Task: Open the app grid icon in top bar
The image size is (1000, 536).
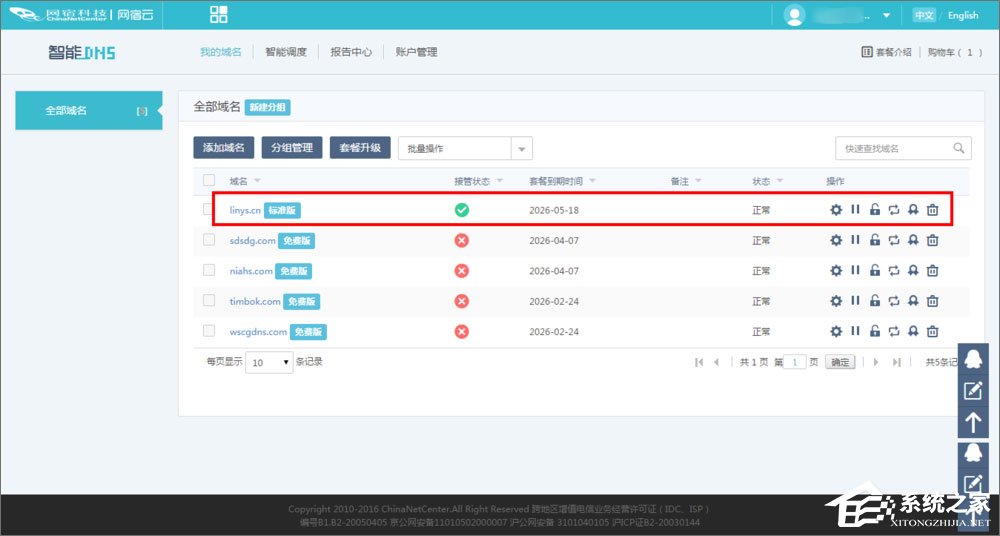Action: 219,14
